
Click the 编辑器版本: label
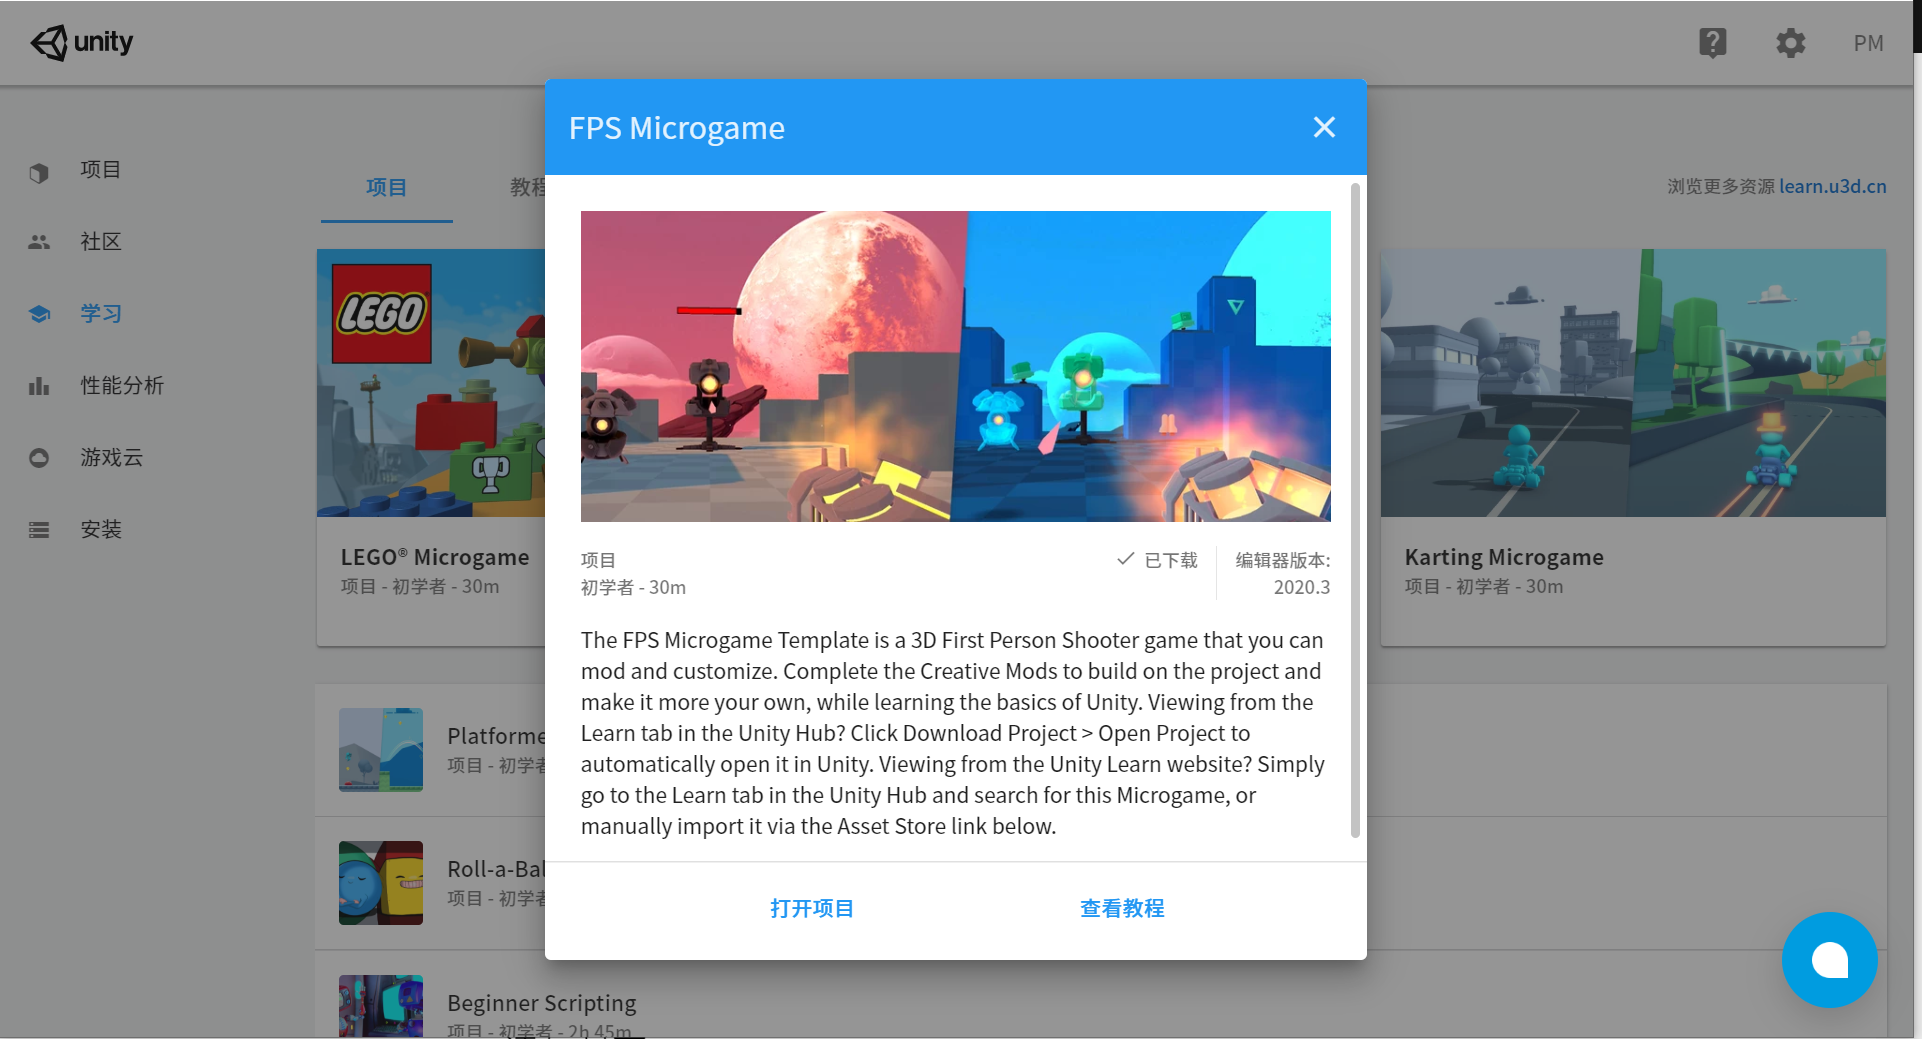1283,560
